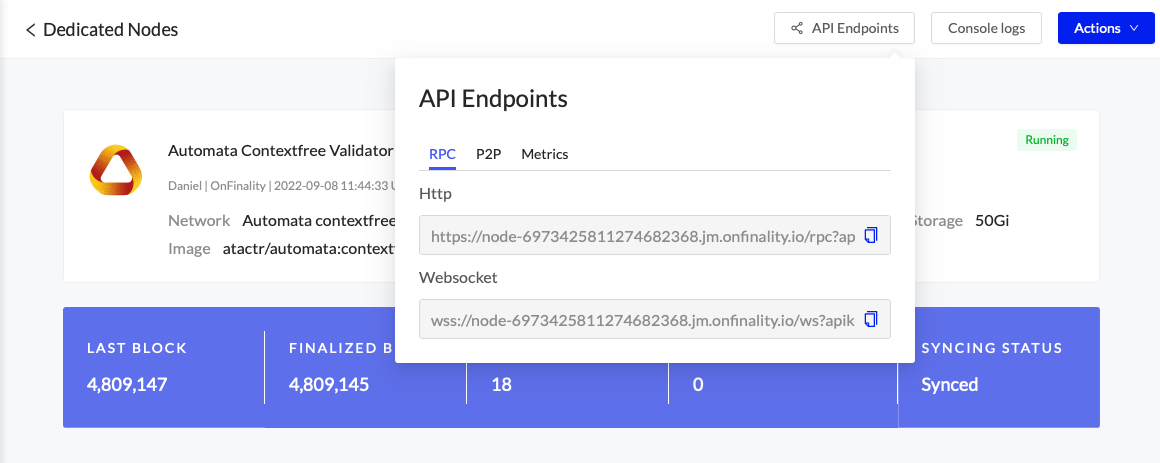Select the Last Block value 4,809,147
Image resolution: width=1160 pixels, height=463 pixels.
pyautogui.click(x=127, y=384)
